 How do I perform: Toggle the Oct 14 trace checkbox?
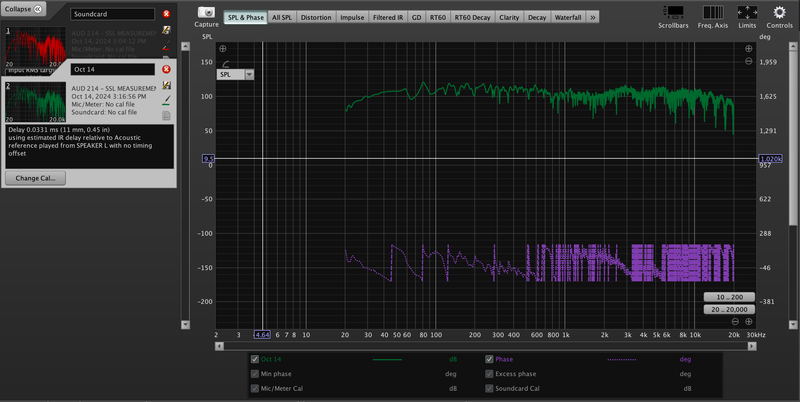[255, 359]
